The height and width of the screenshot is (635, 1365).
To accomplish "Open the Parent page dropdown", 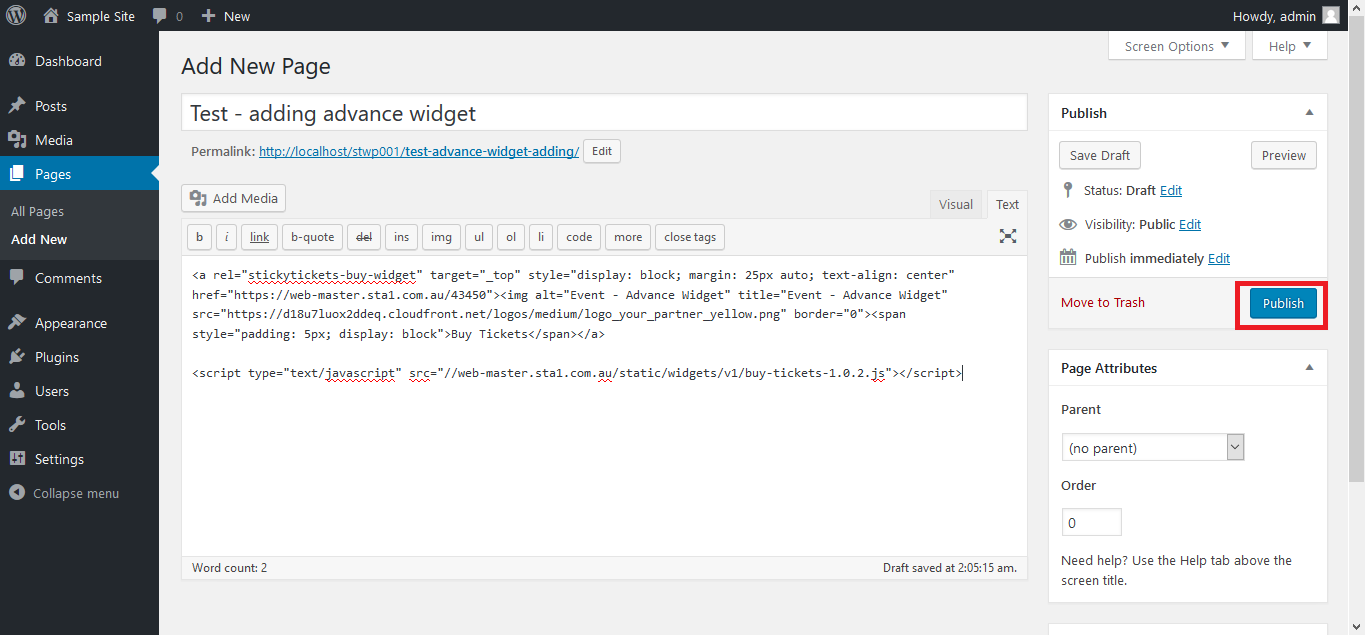I will (1152, 447).
